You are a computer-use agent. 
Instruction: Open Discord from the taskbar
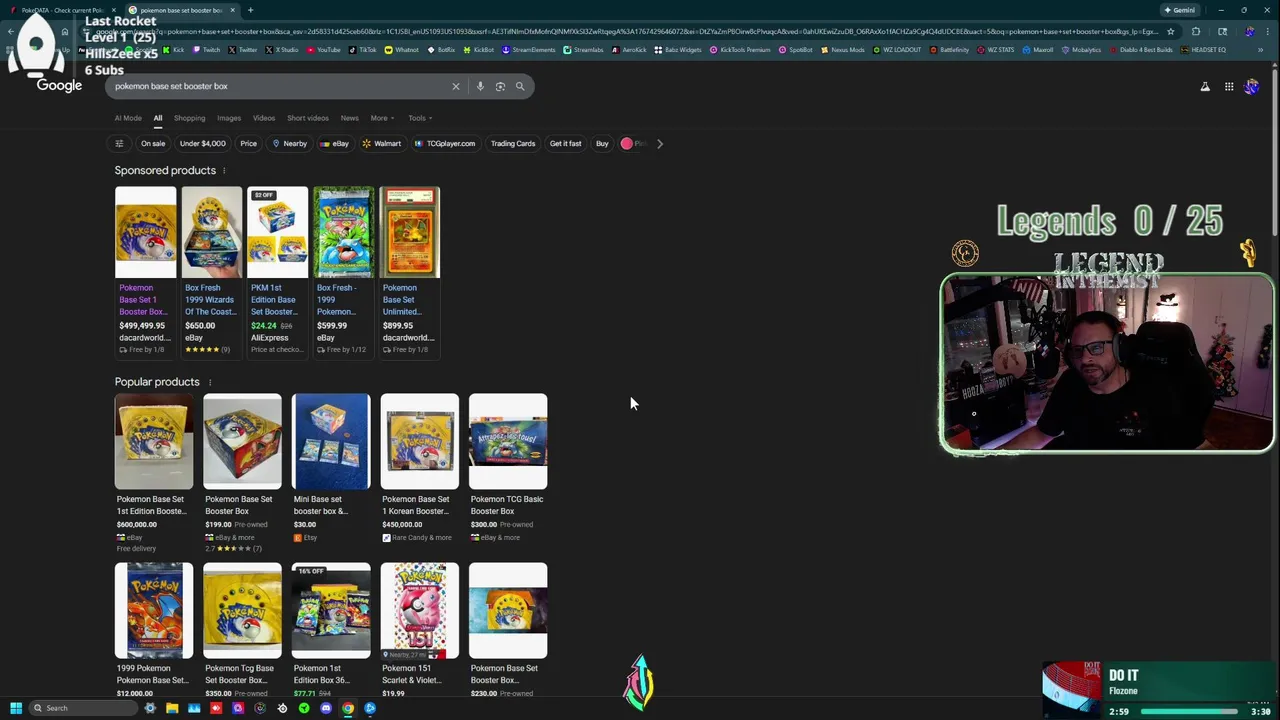click(326, 708)
